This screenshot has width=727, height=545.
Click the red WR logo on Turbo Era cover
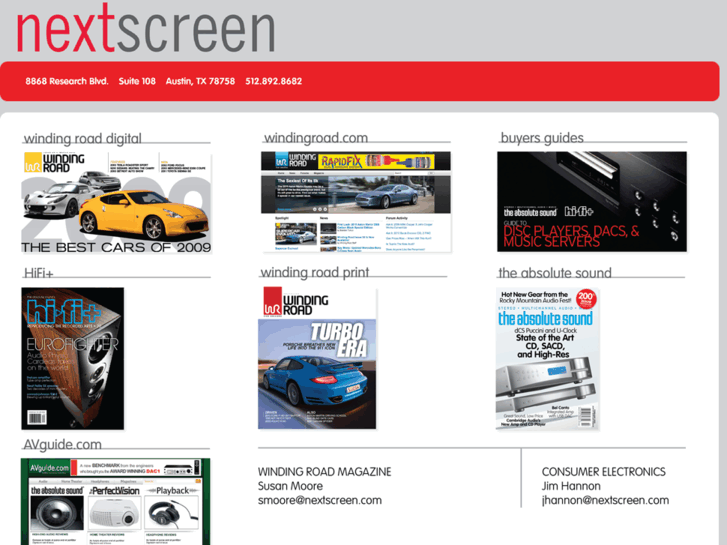coord(273,301)
